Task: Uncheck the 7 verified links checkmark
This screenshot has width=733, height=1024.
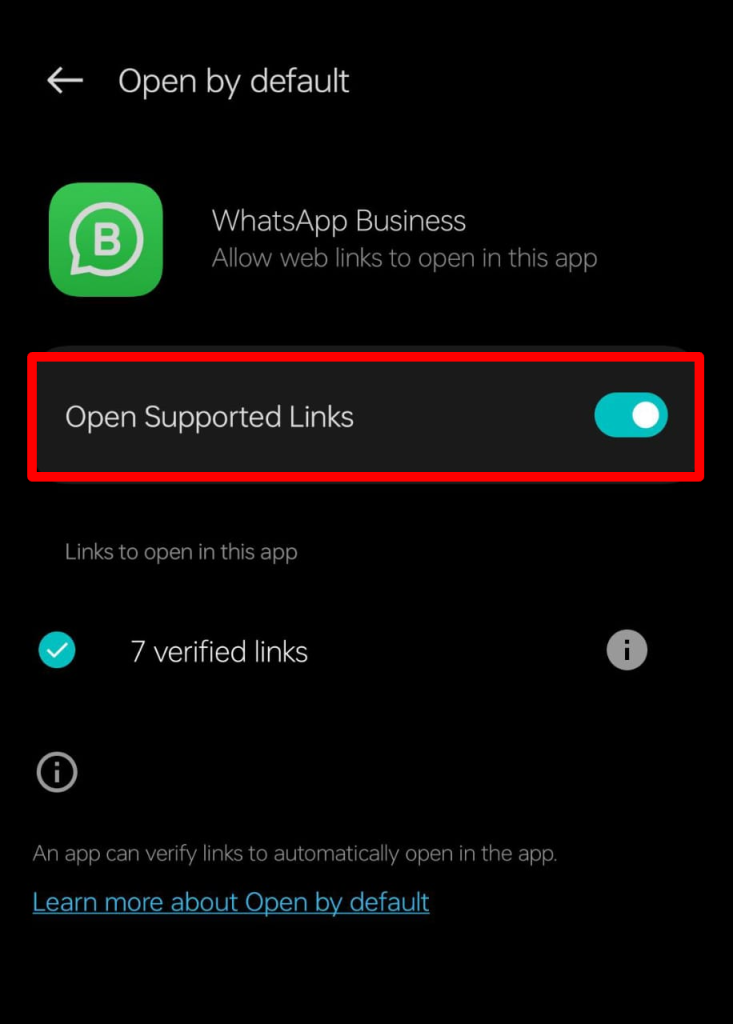Action: tap(57, 650)
